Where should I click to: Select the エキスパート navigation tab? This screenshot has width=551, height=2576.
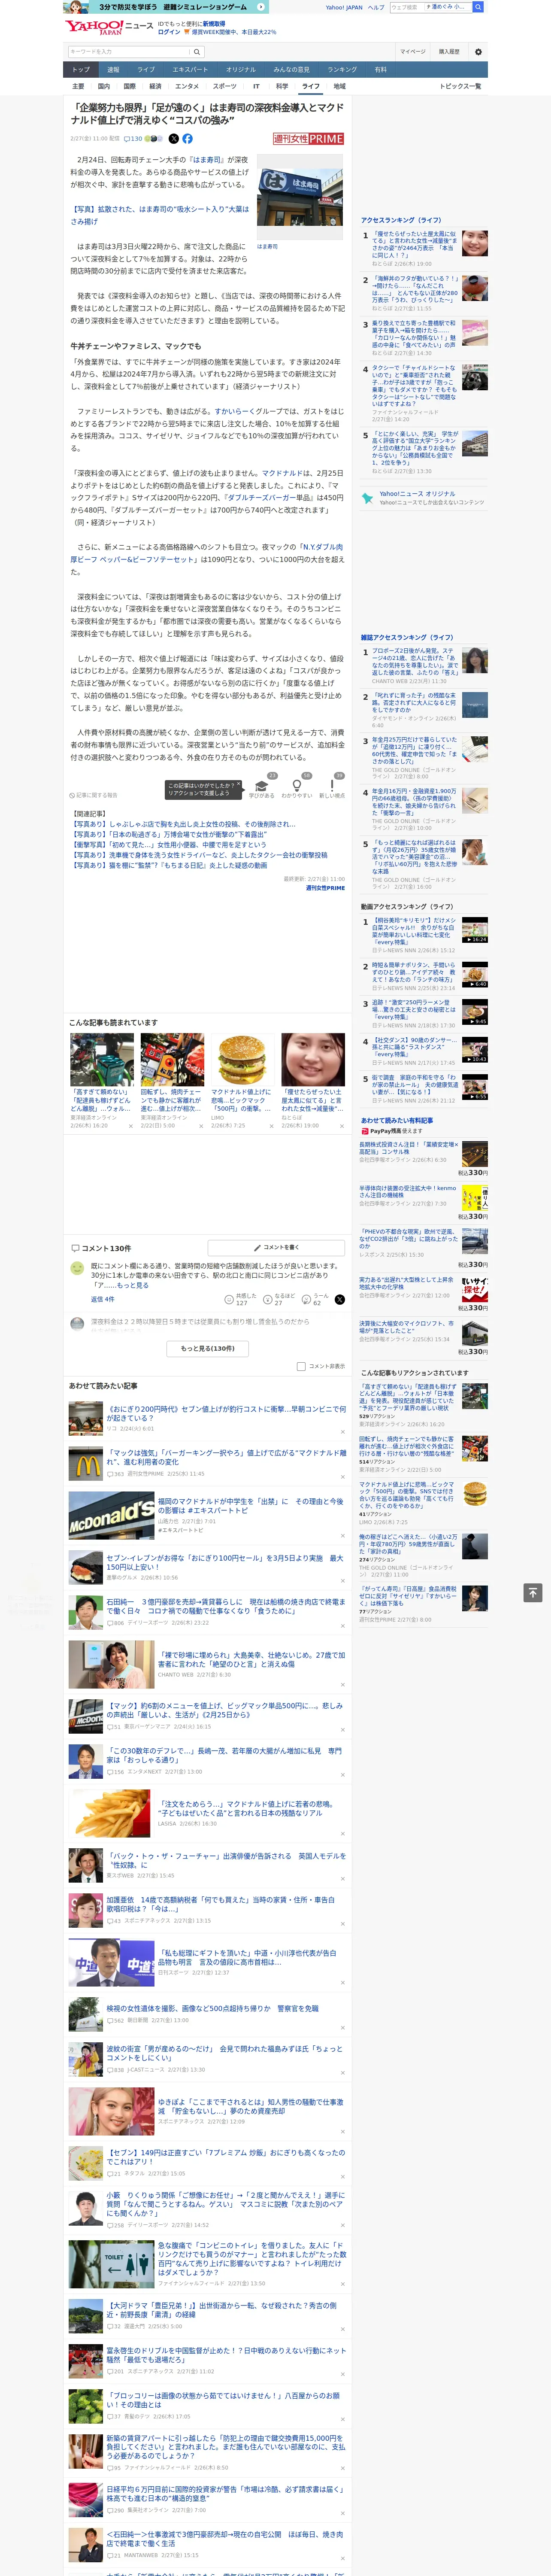tap(190, 69)
